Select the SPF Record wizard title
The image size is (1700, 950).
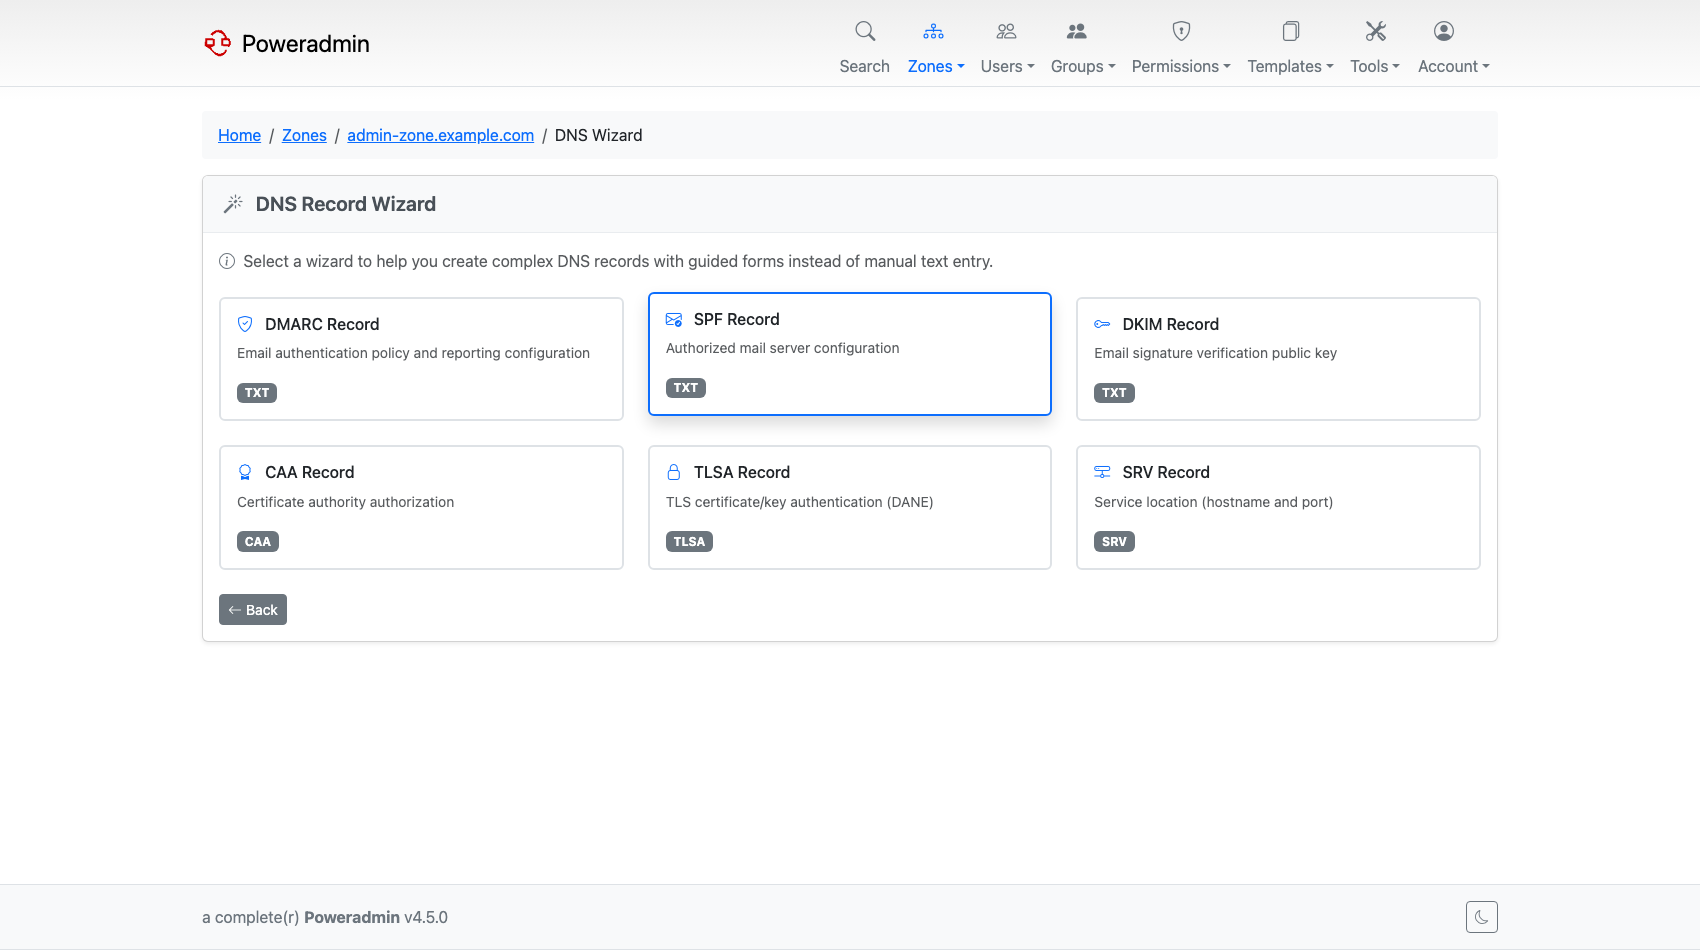[x=737, y=319]
